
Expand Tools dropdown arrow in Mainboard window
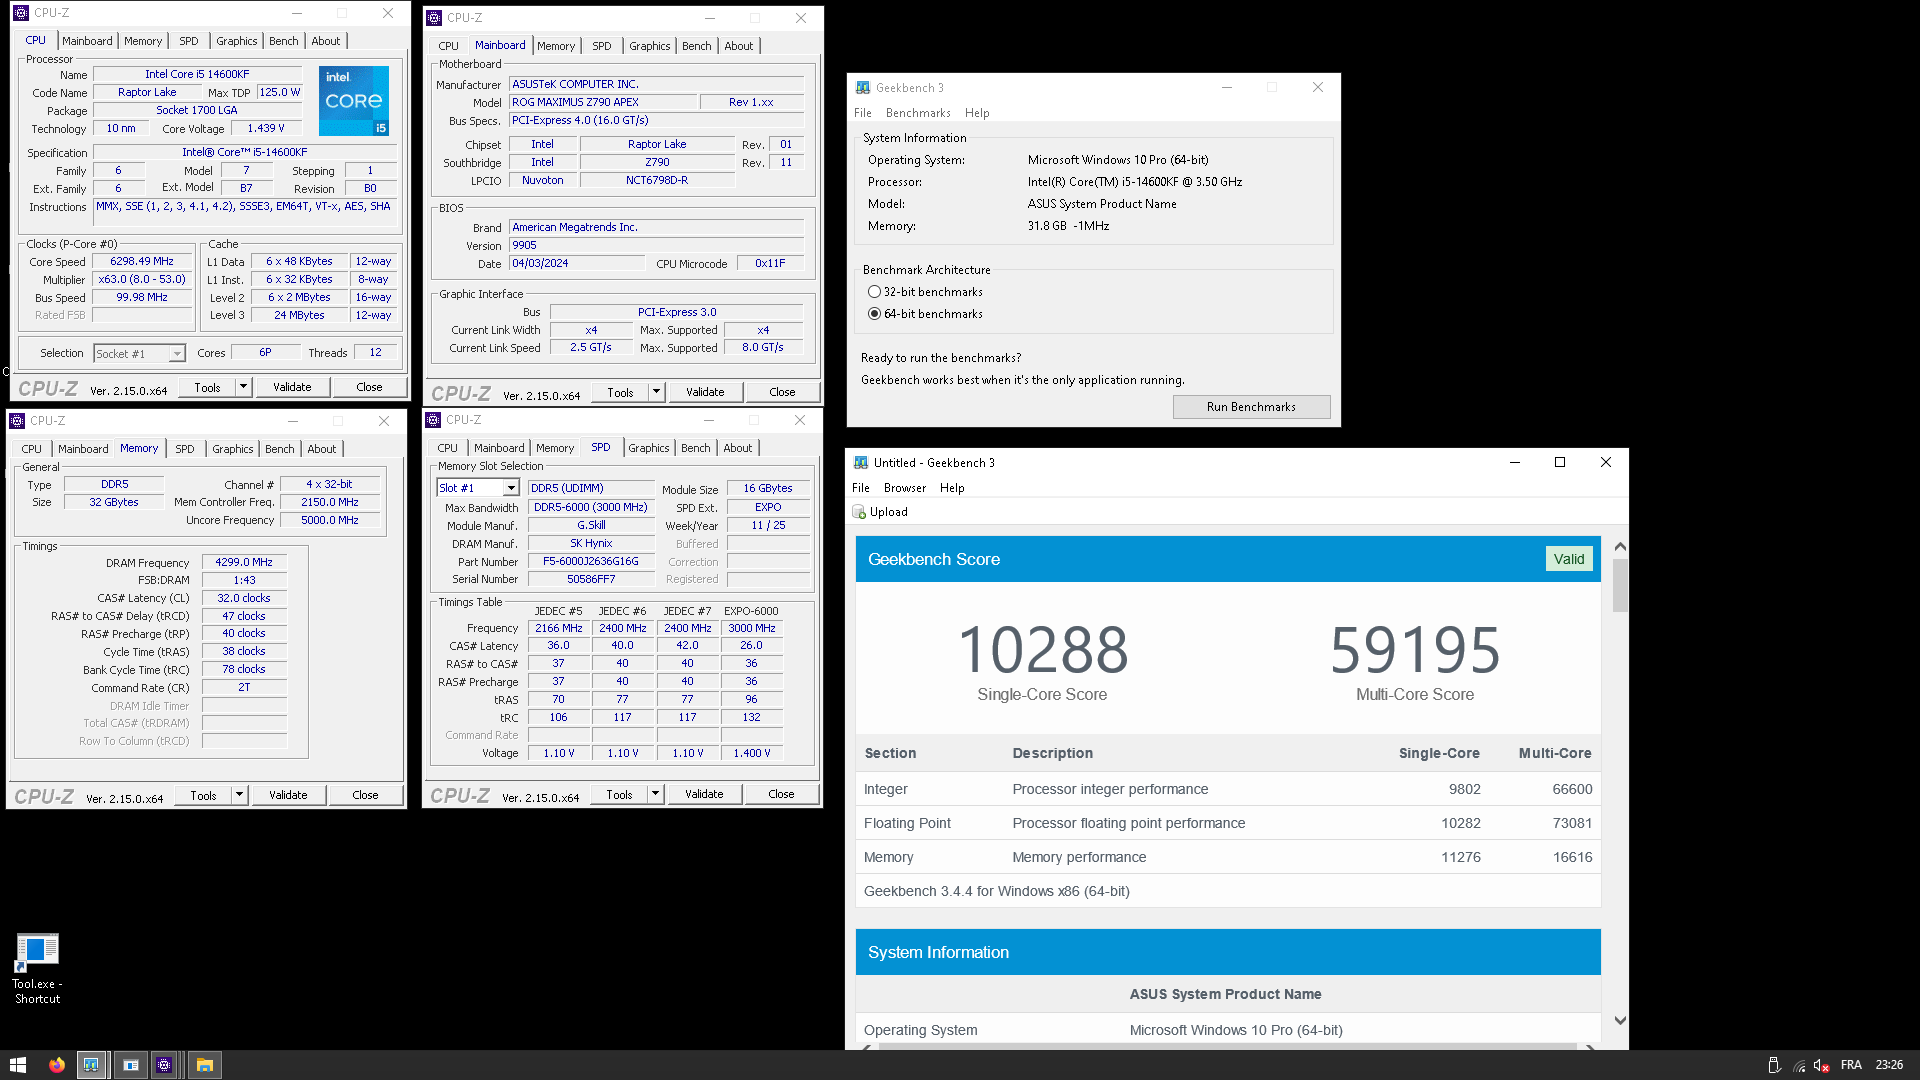656,392
